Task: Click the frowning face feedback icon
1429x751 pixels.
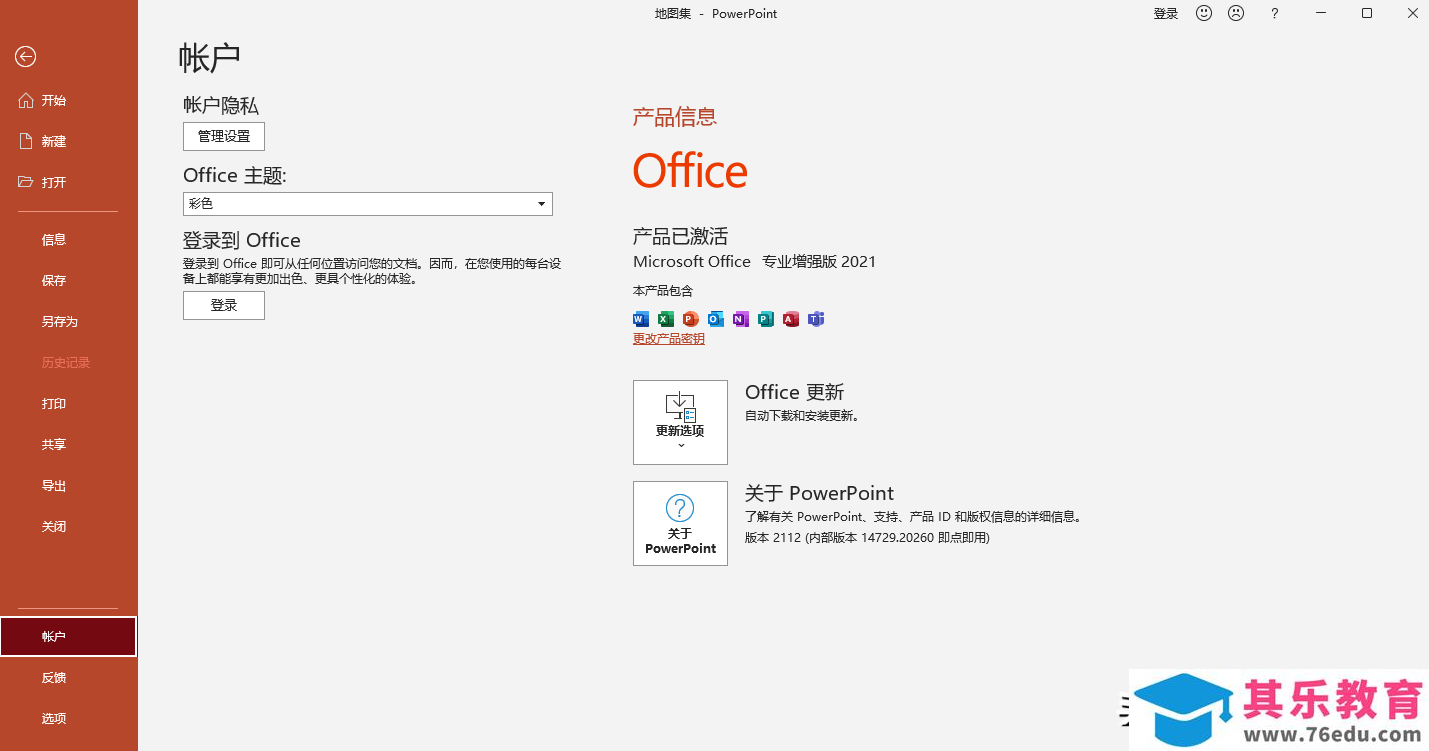Action: (1236, 13)
